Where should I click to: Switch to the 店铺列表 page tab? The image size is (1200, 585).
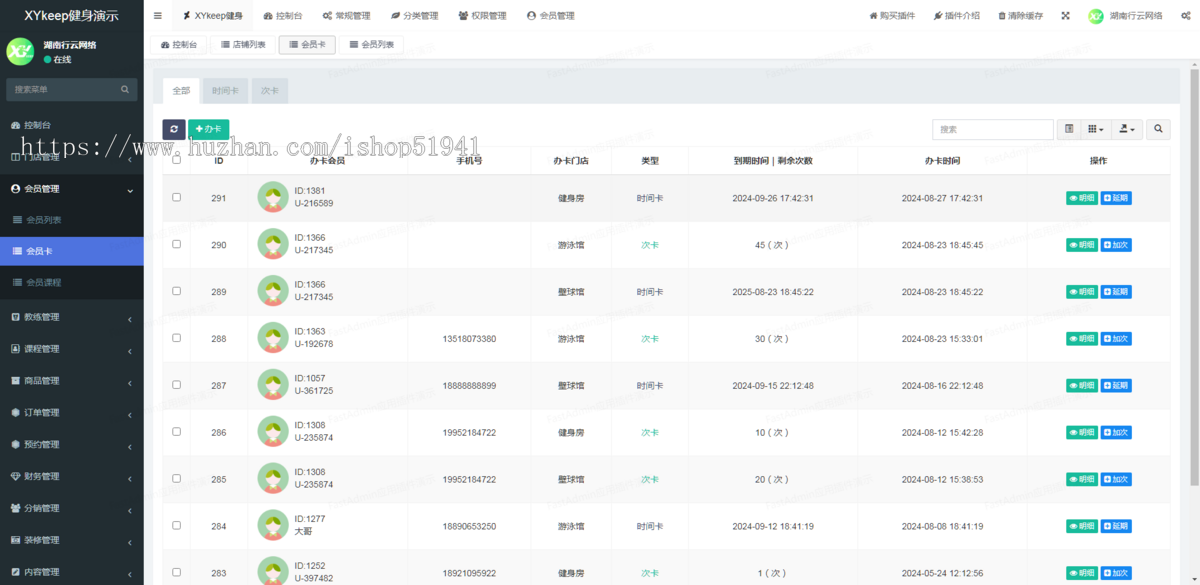click(243, 45)
